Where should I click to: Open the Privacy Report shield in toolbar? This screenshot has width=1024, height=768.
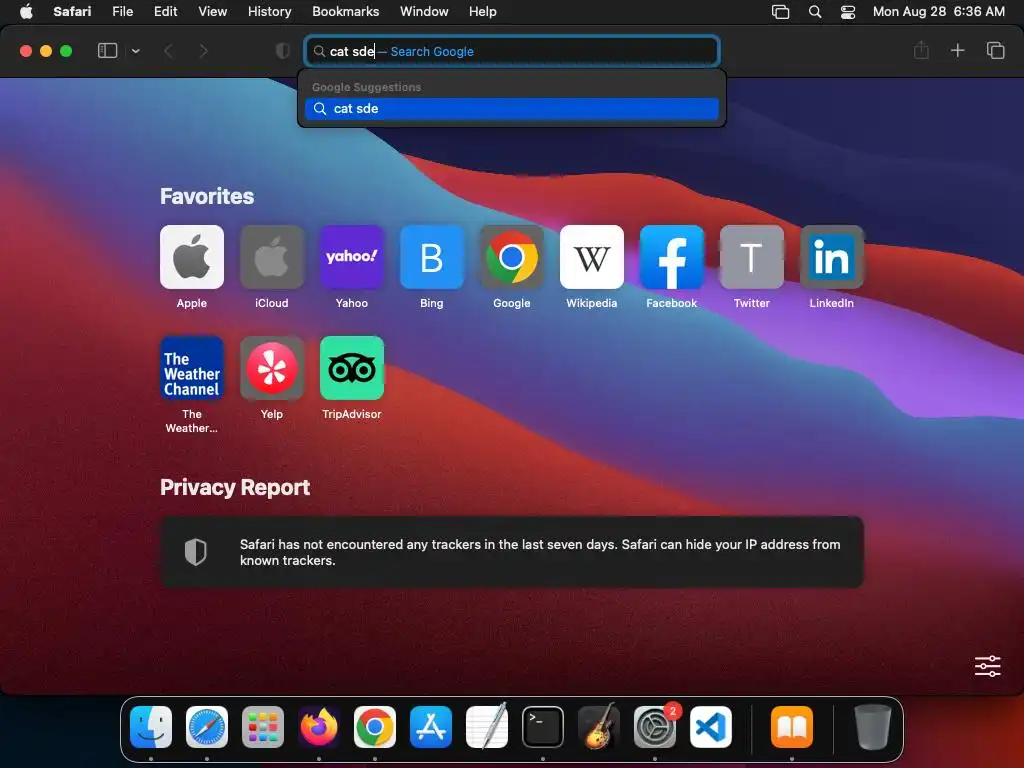[283, 51]
